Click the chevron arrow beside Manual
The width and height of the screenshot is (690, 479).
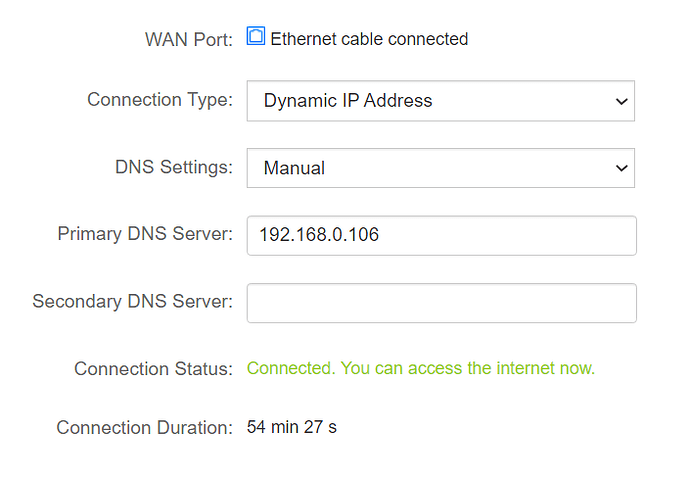621,168
